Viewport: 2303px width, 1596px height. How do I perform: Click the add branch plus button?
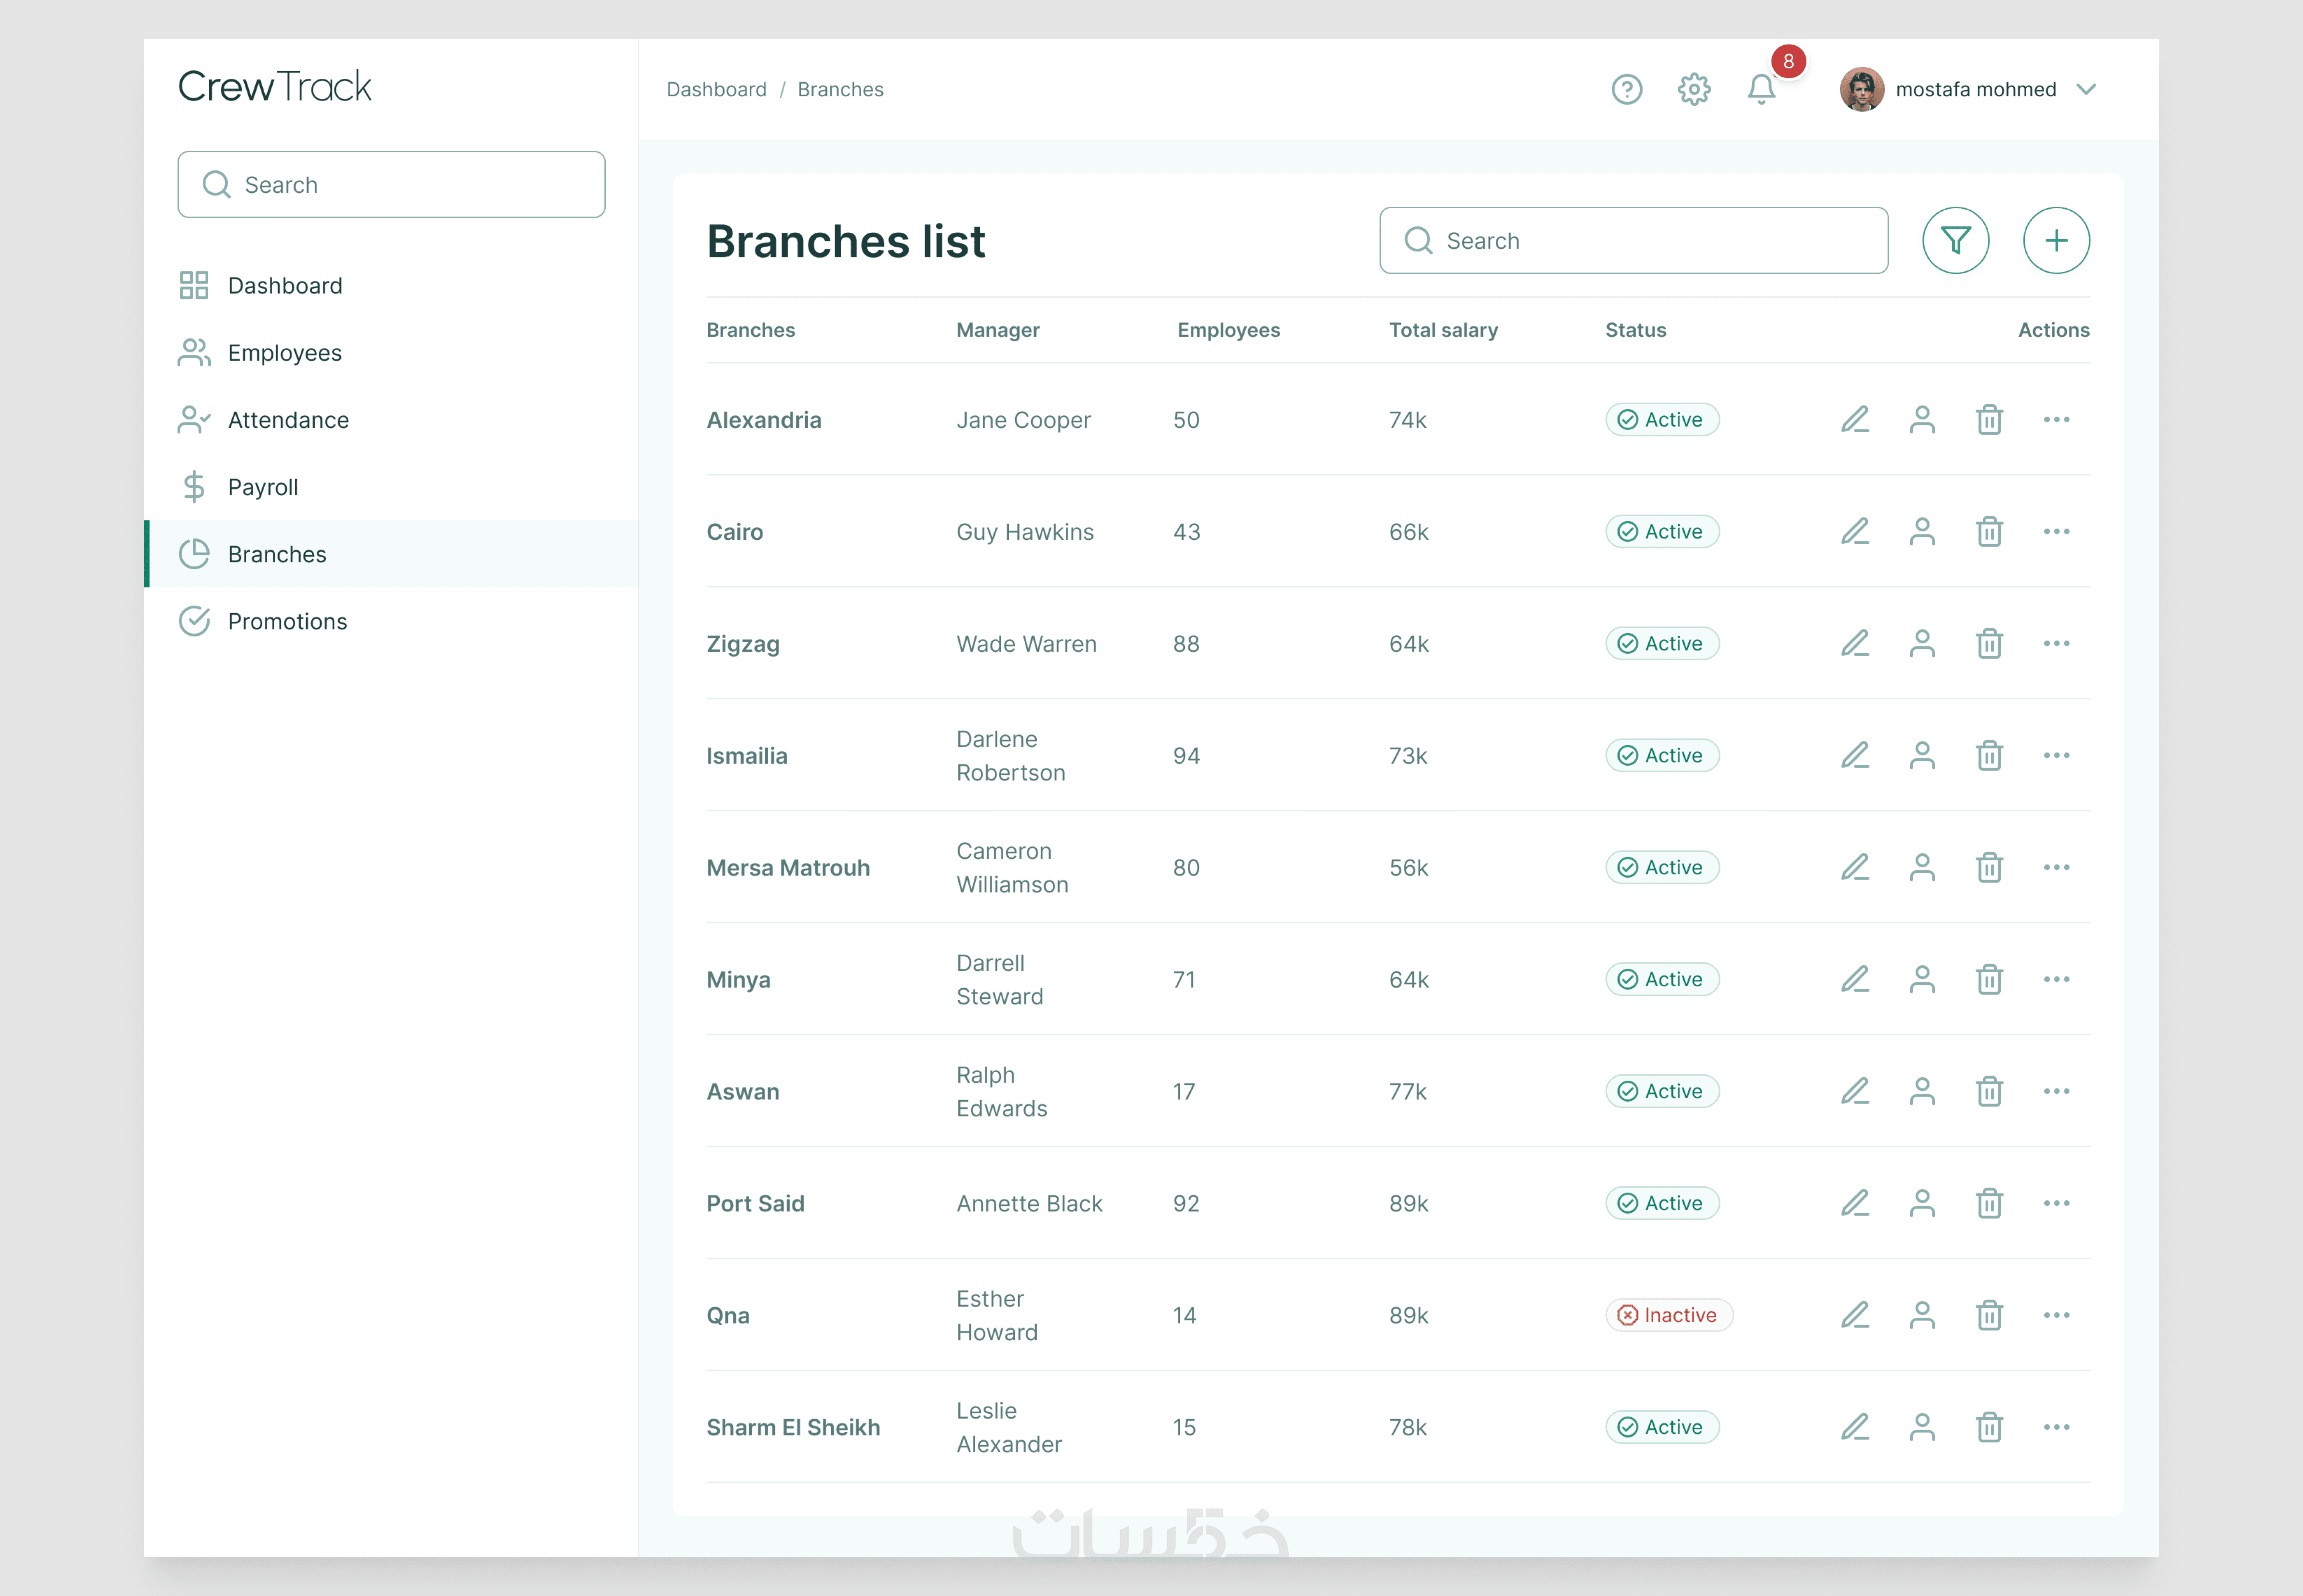(2056, 240)
